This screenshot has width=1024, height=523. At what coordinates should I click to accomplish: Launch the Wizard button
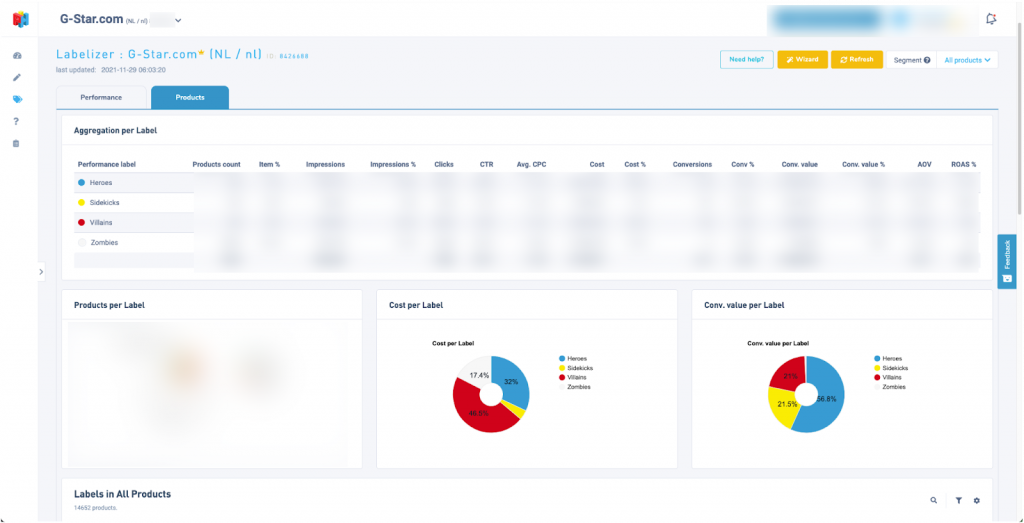(803, 59)
